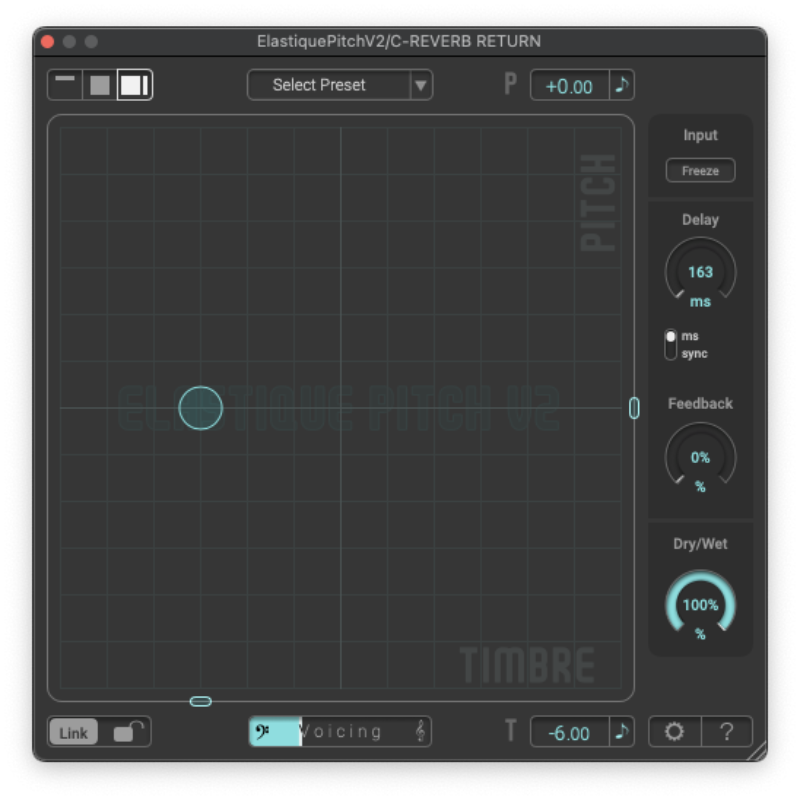The height and width of the screenshot is (800, 800).
Task: Click the note icon beside pitch value
Action: pos(622,85)
